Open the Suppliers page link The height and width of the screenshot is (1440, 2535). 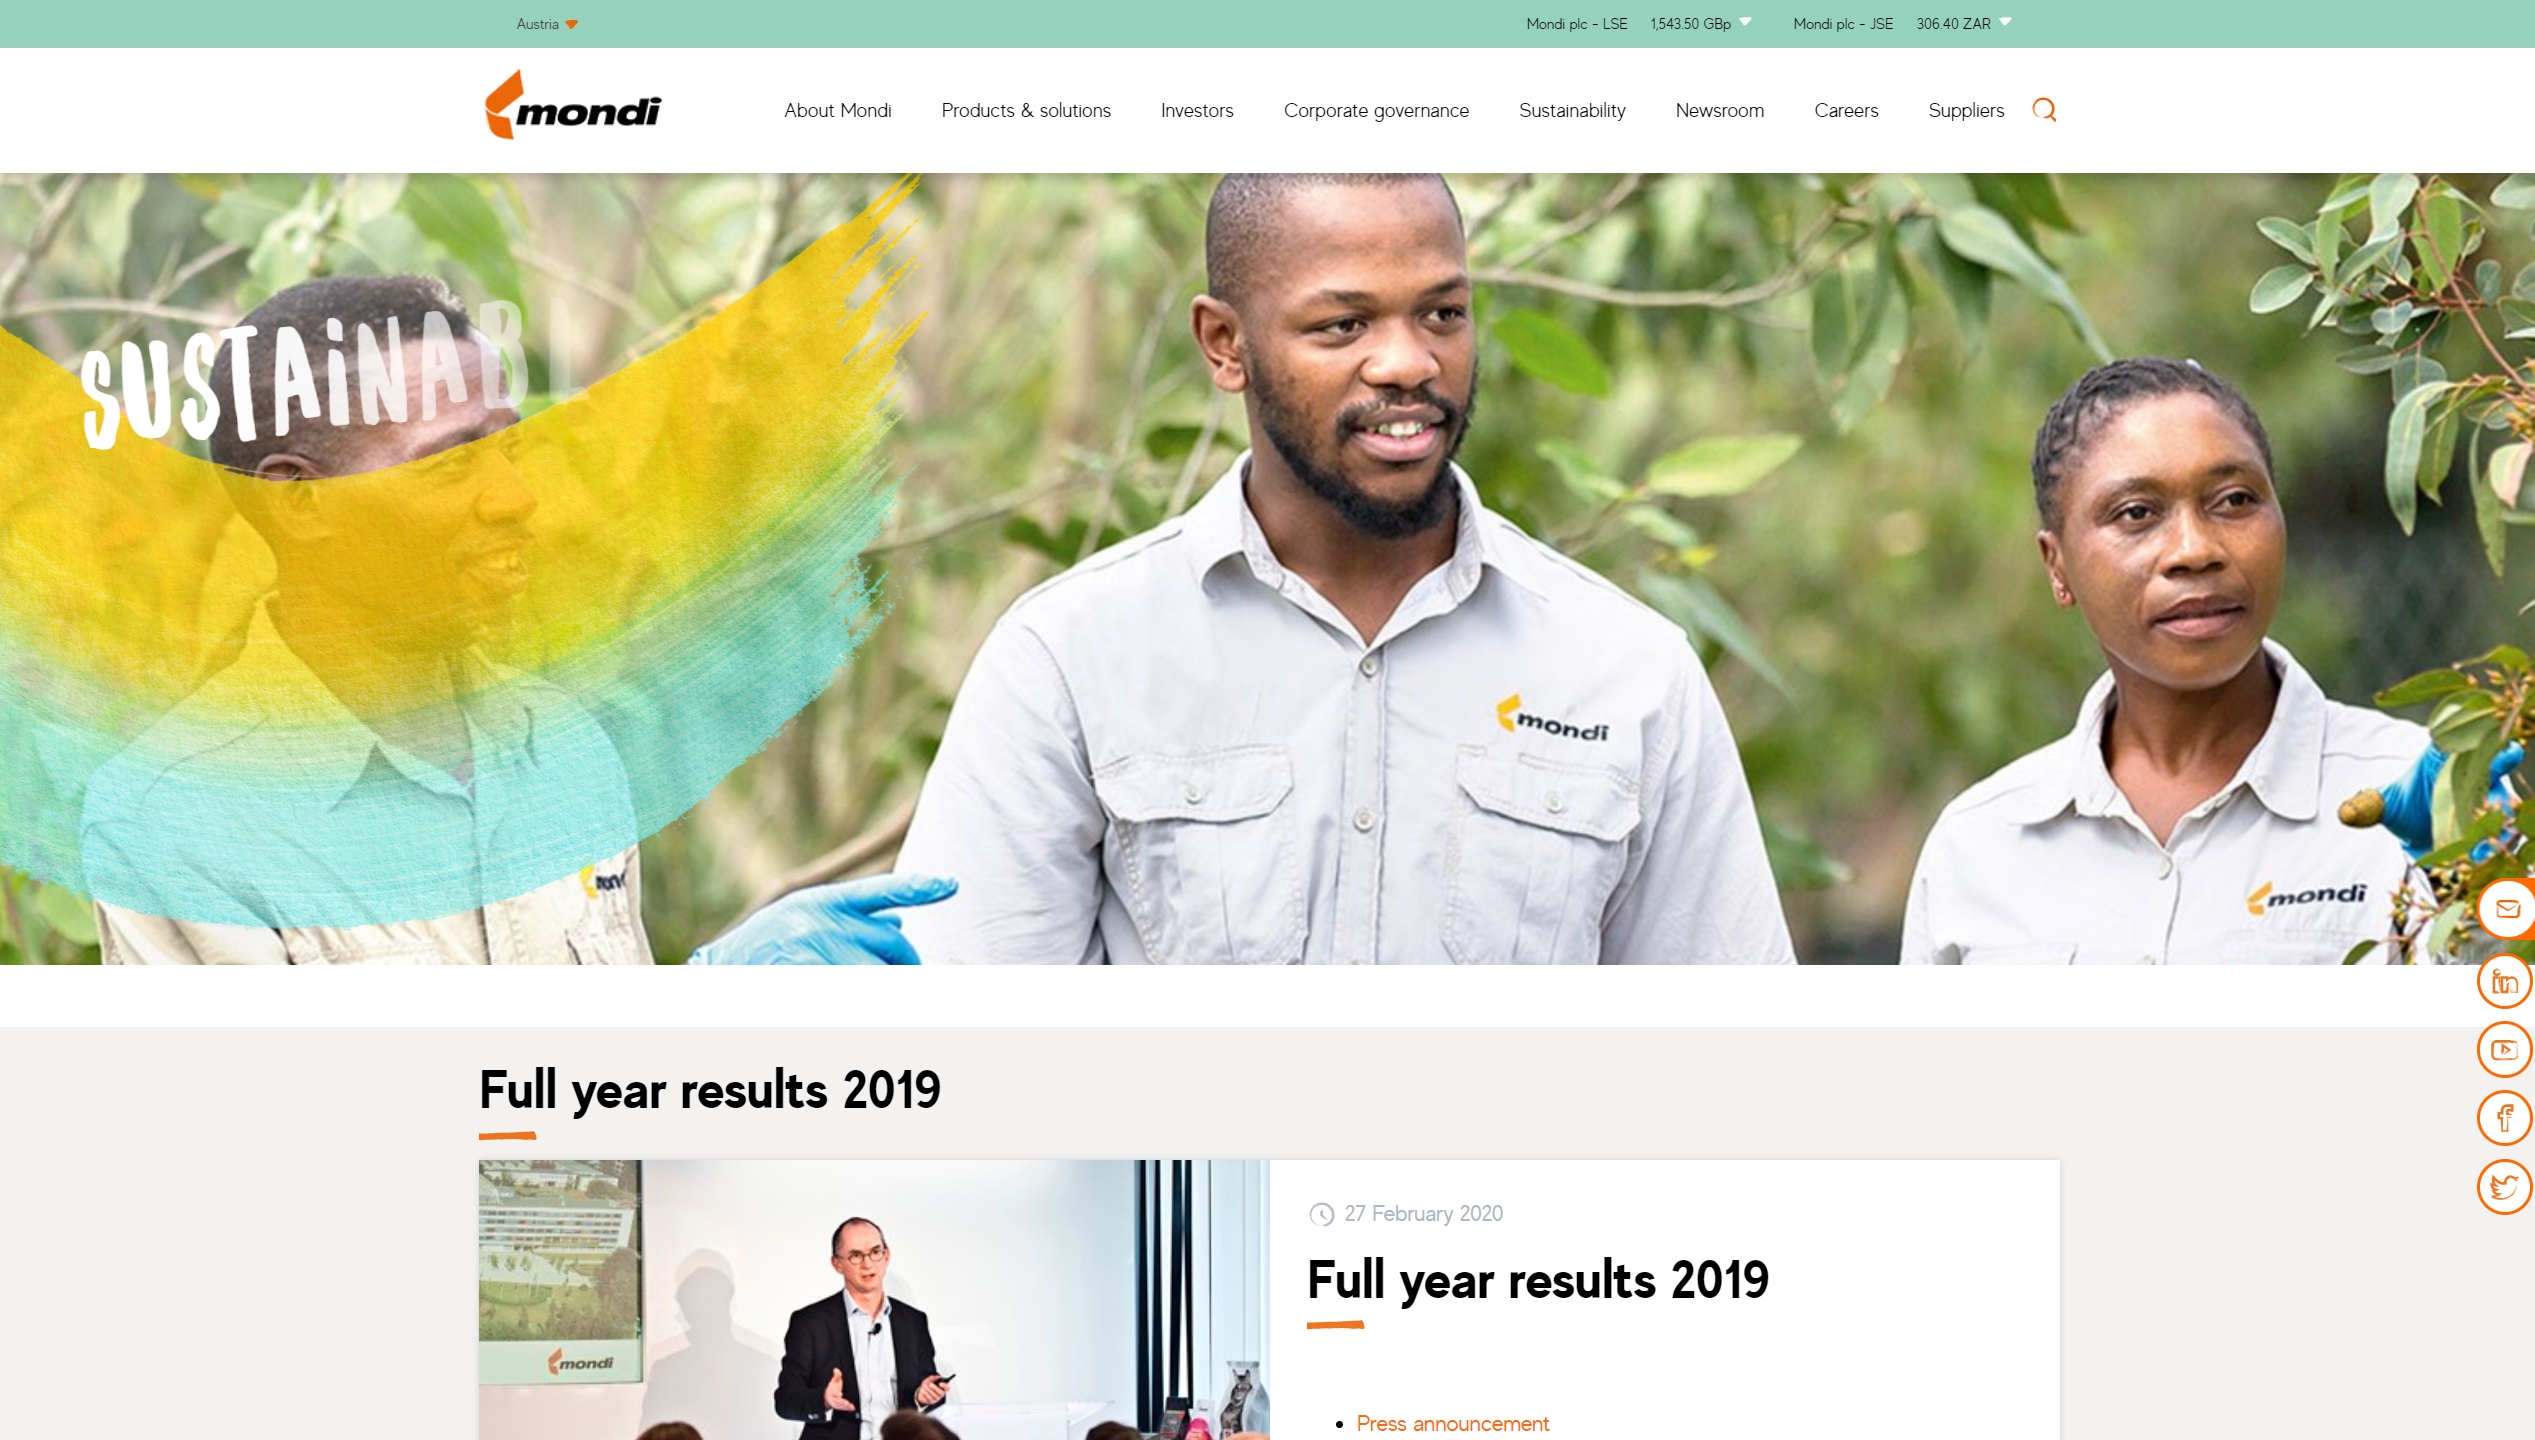pyautogui.click(x=1966, y=110)
